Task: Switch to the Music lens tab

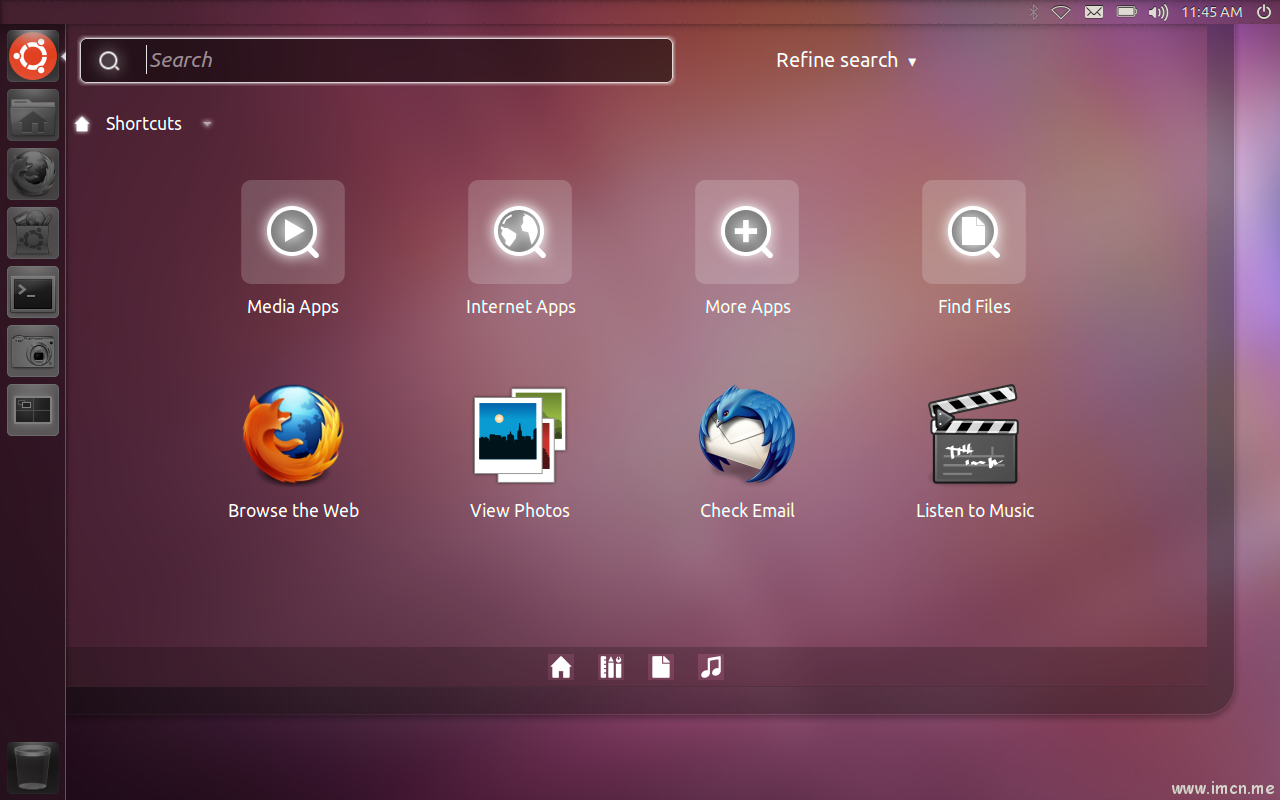Action: click(x=711, y=667)
